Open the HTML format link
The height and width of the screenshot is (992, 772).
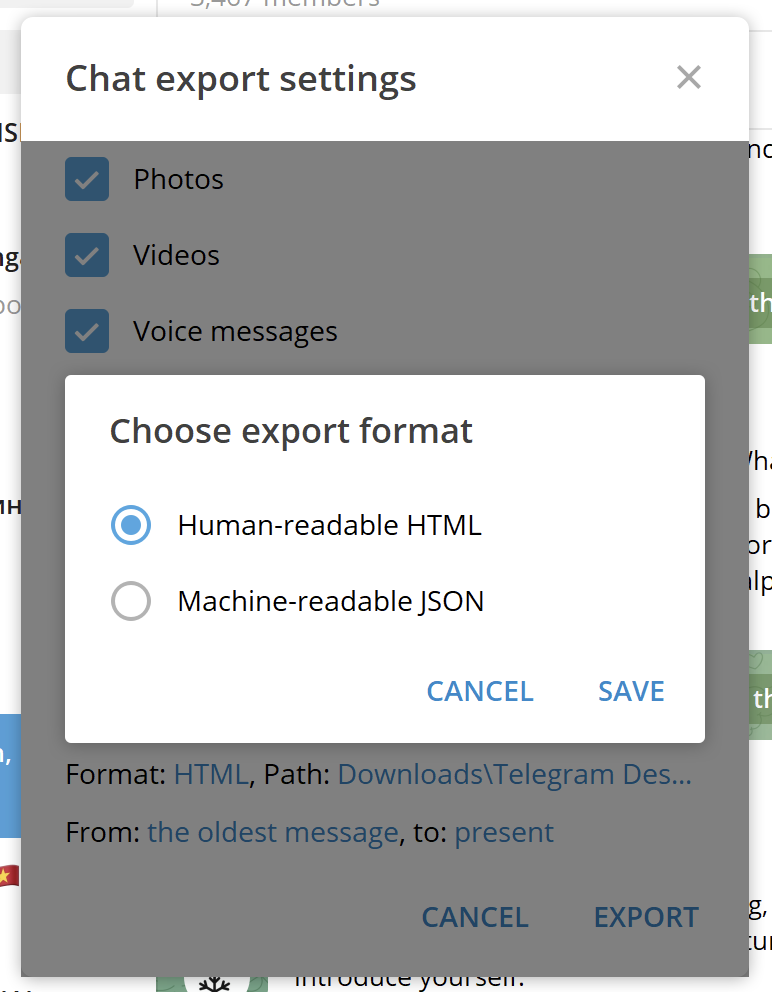[210, 775]
